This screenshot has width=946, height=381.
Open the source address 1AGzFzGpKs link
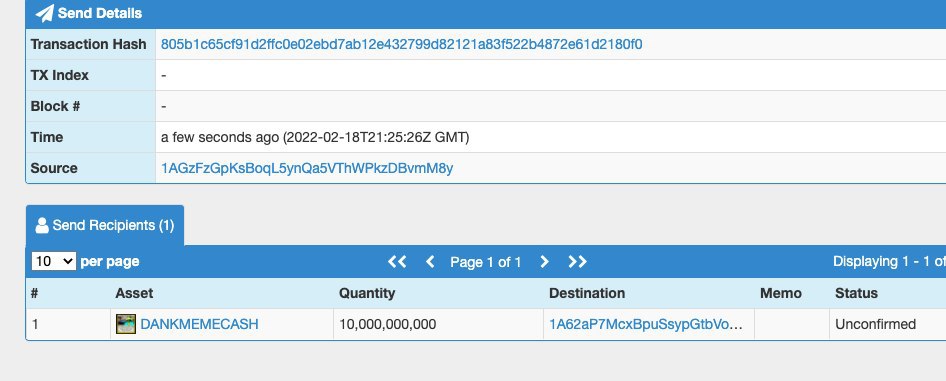[x=306, y=169]
